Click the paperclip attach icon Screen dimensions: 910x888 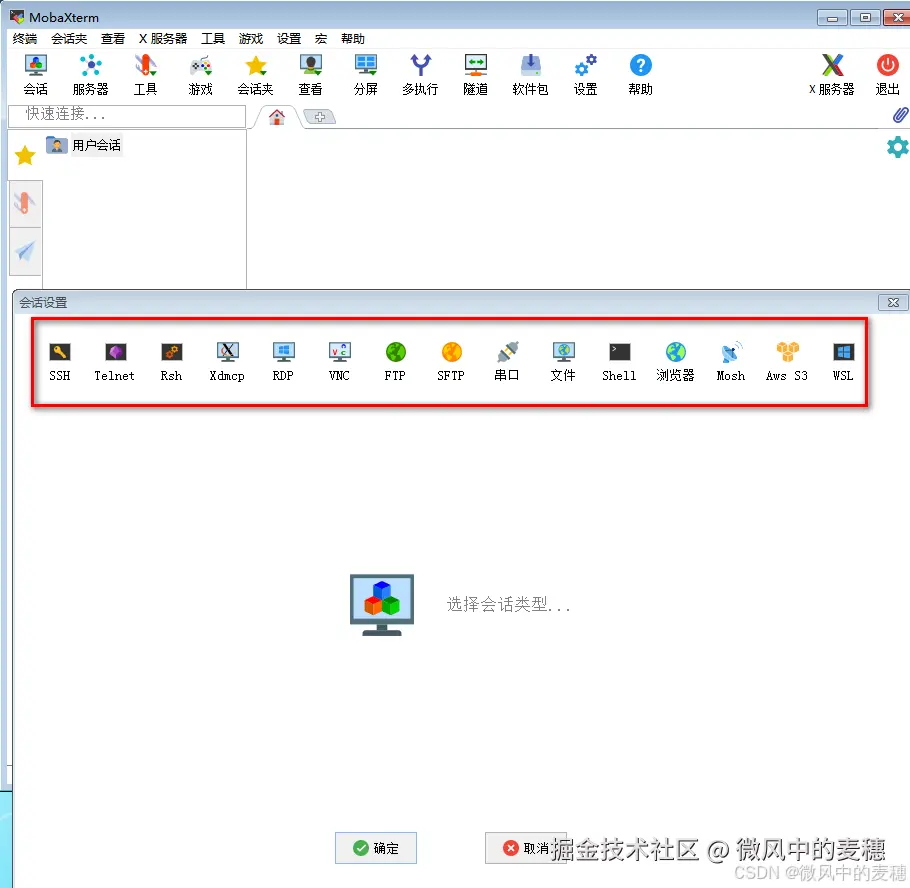tap(900, 115)
